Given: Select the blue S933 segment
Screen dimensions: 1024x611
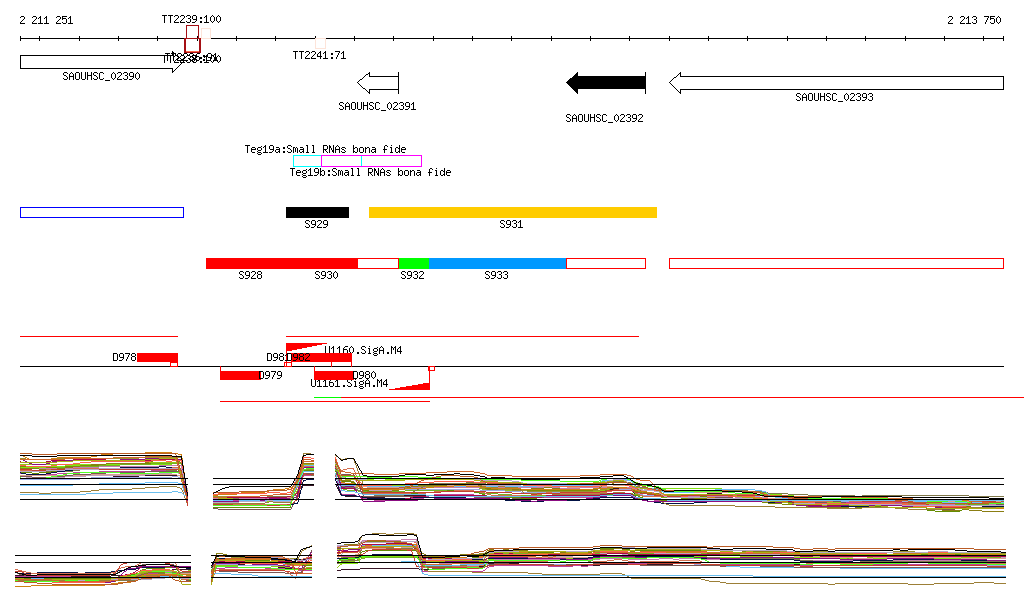Looking at the screenshot, I should pyautogui.click(x=498, y=264).
